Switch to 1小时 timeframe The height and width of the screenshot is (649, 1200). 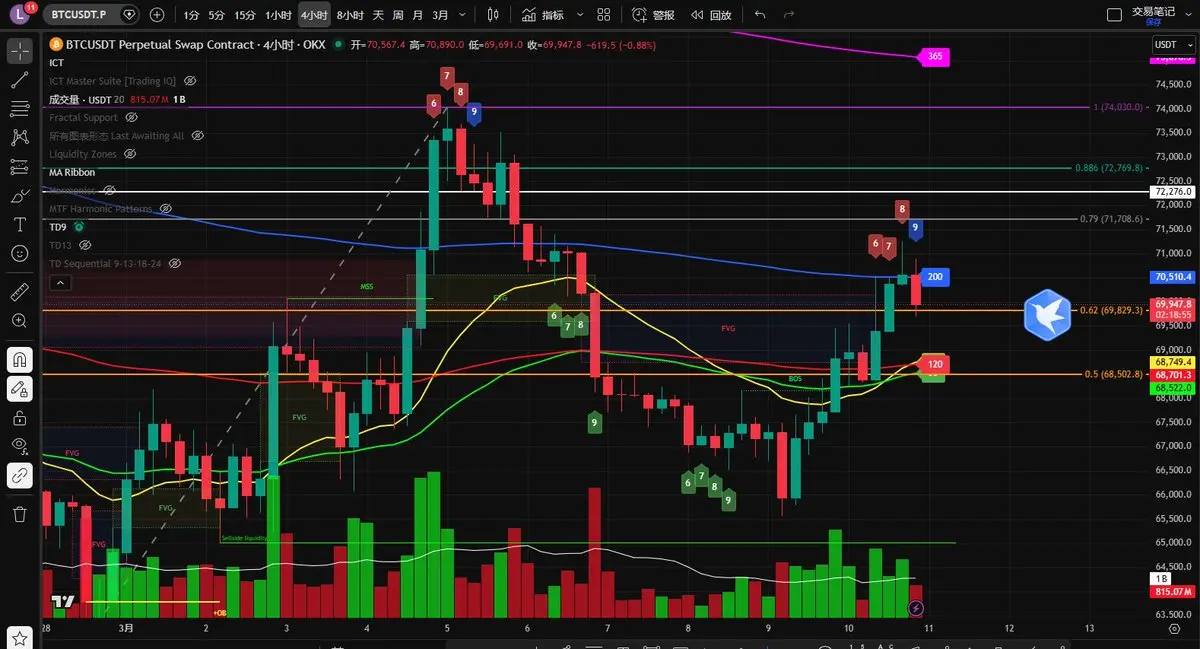(x=278, y=15)
